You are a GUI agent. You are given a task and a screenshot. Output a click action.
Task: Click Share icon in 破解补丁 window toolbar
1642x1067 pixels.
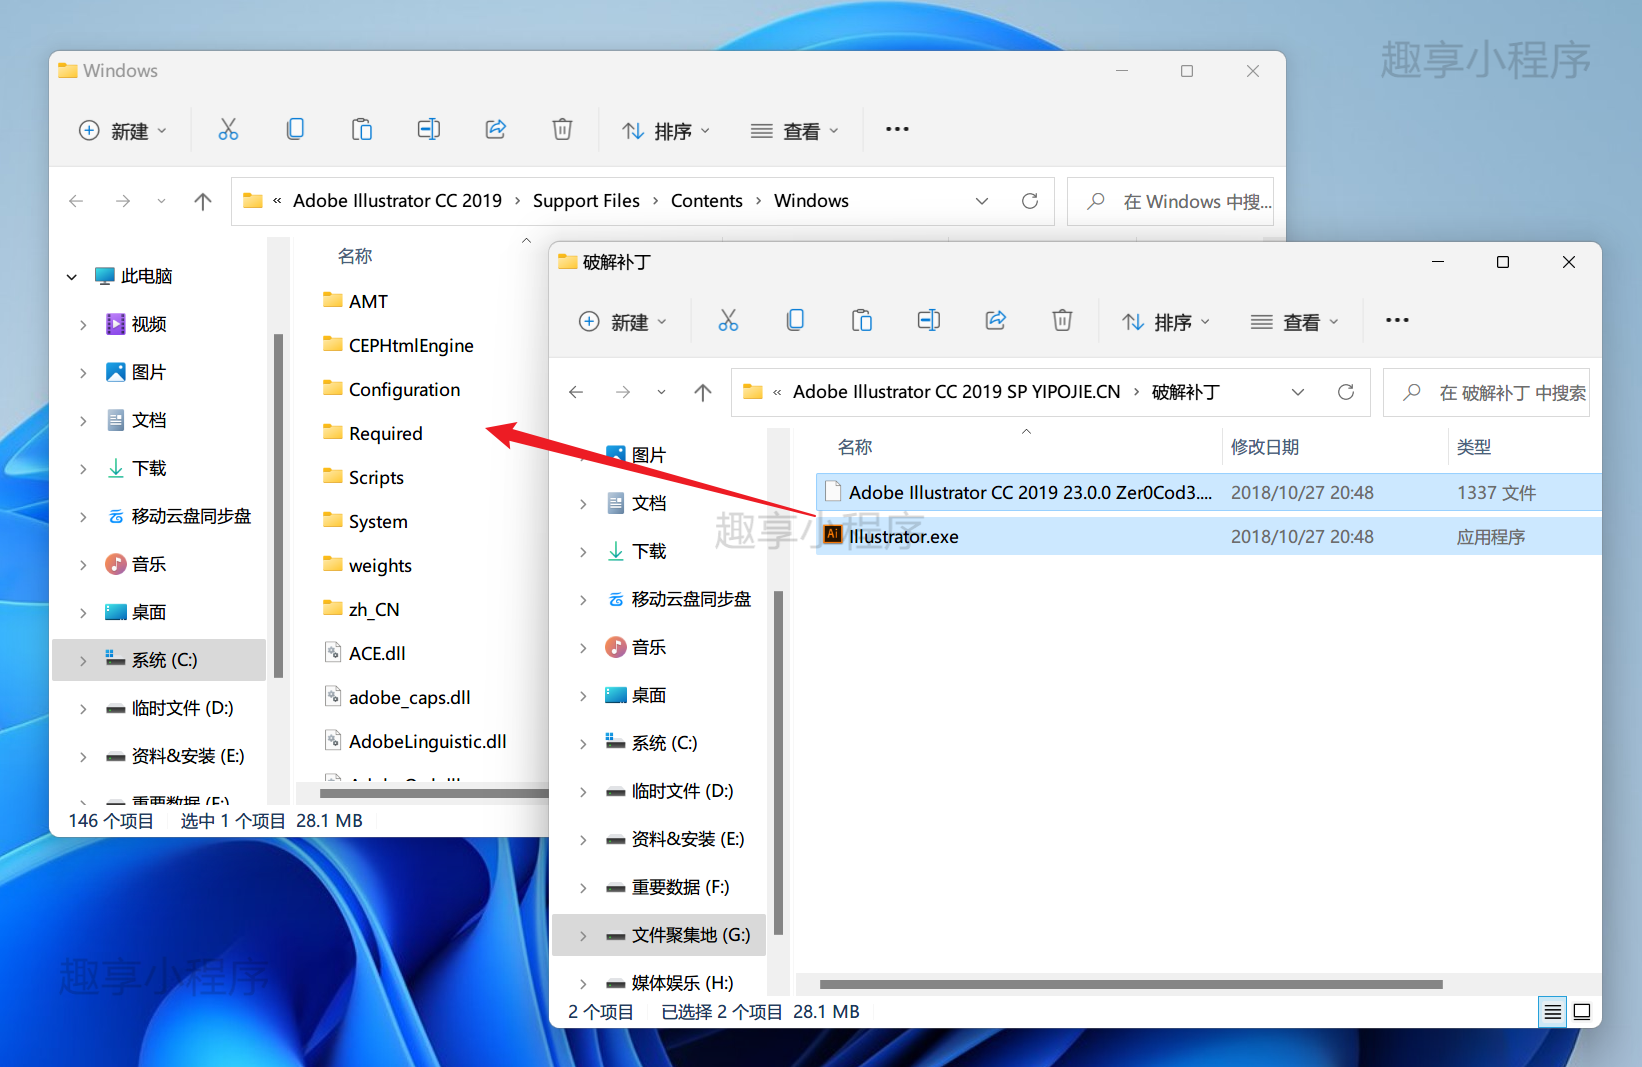click(x=996, y=320)
